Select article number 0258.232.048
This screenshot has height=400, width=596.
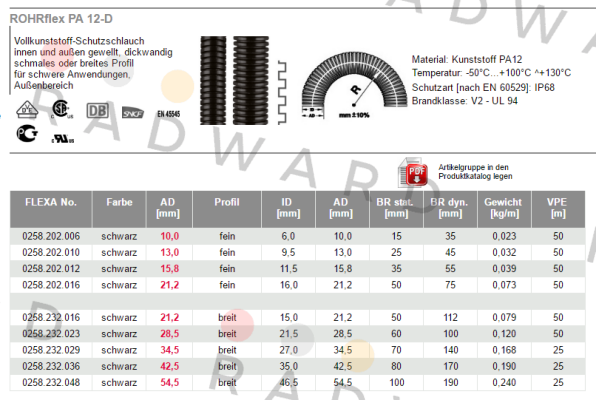(51, 383)
